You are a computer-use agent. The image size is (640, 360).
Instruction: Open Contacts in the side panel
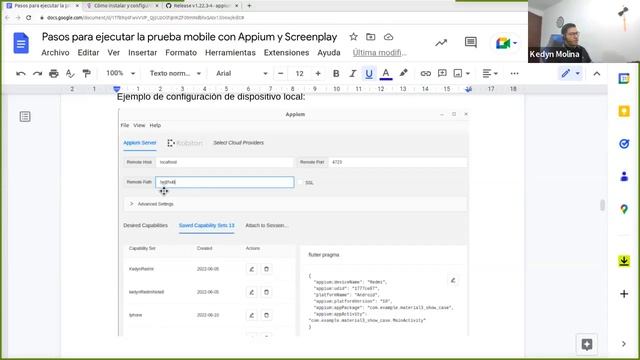click(624, 176)
